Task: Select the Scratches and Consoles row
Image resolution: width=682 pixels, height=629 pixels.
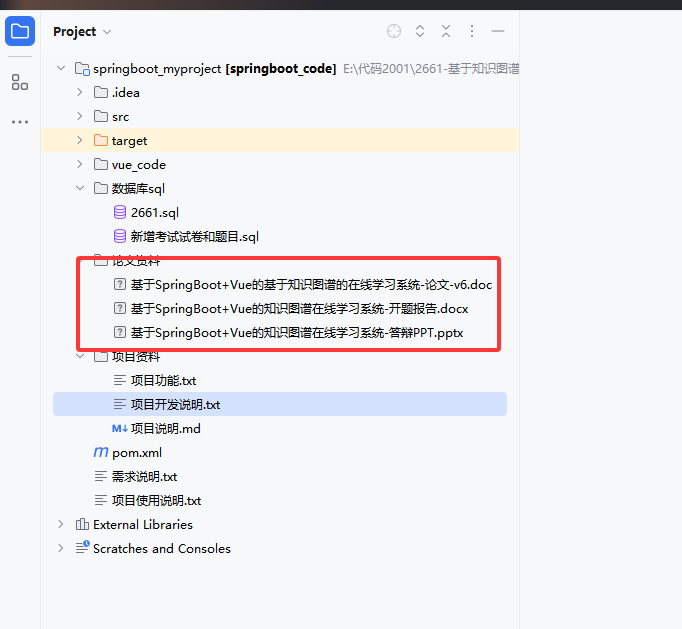Action: coord(280,549)
